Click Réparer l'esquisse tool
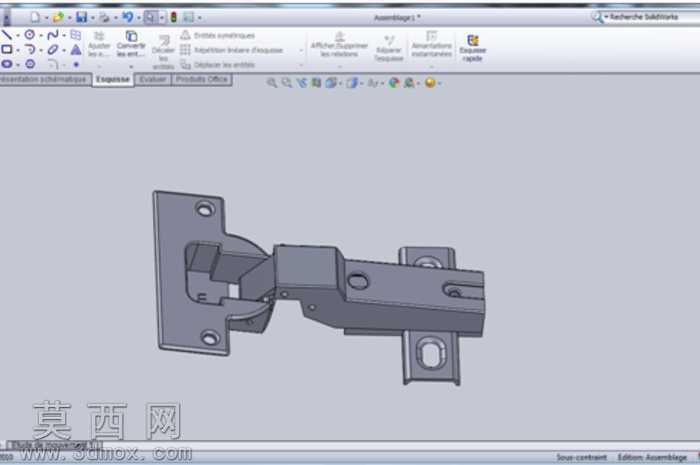Viewport: 700px width, 465px height. [389, 48]
